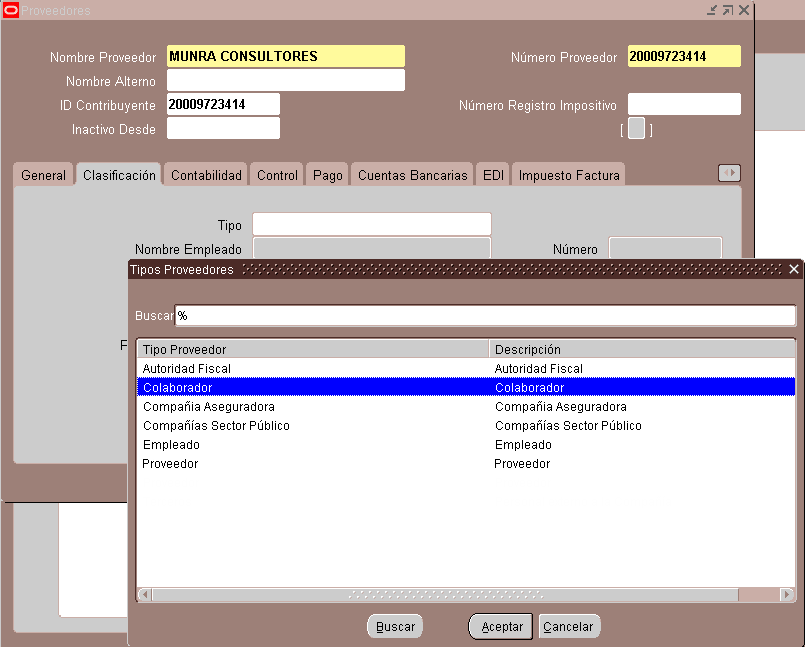The width and height of the screenshot is (805, 647).
Task: Dismiss the dialog using Cancelar
Action: pyautogui.click(x=569, y=626)
